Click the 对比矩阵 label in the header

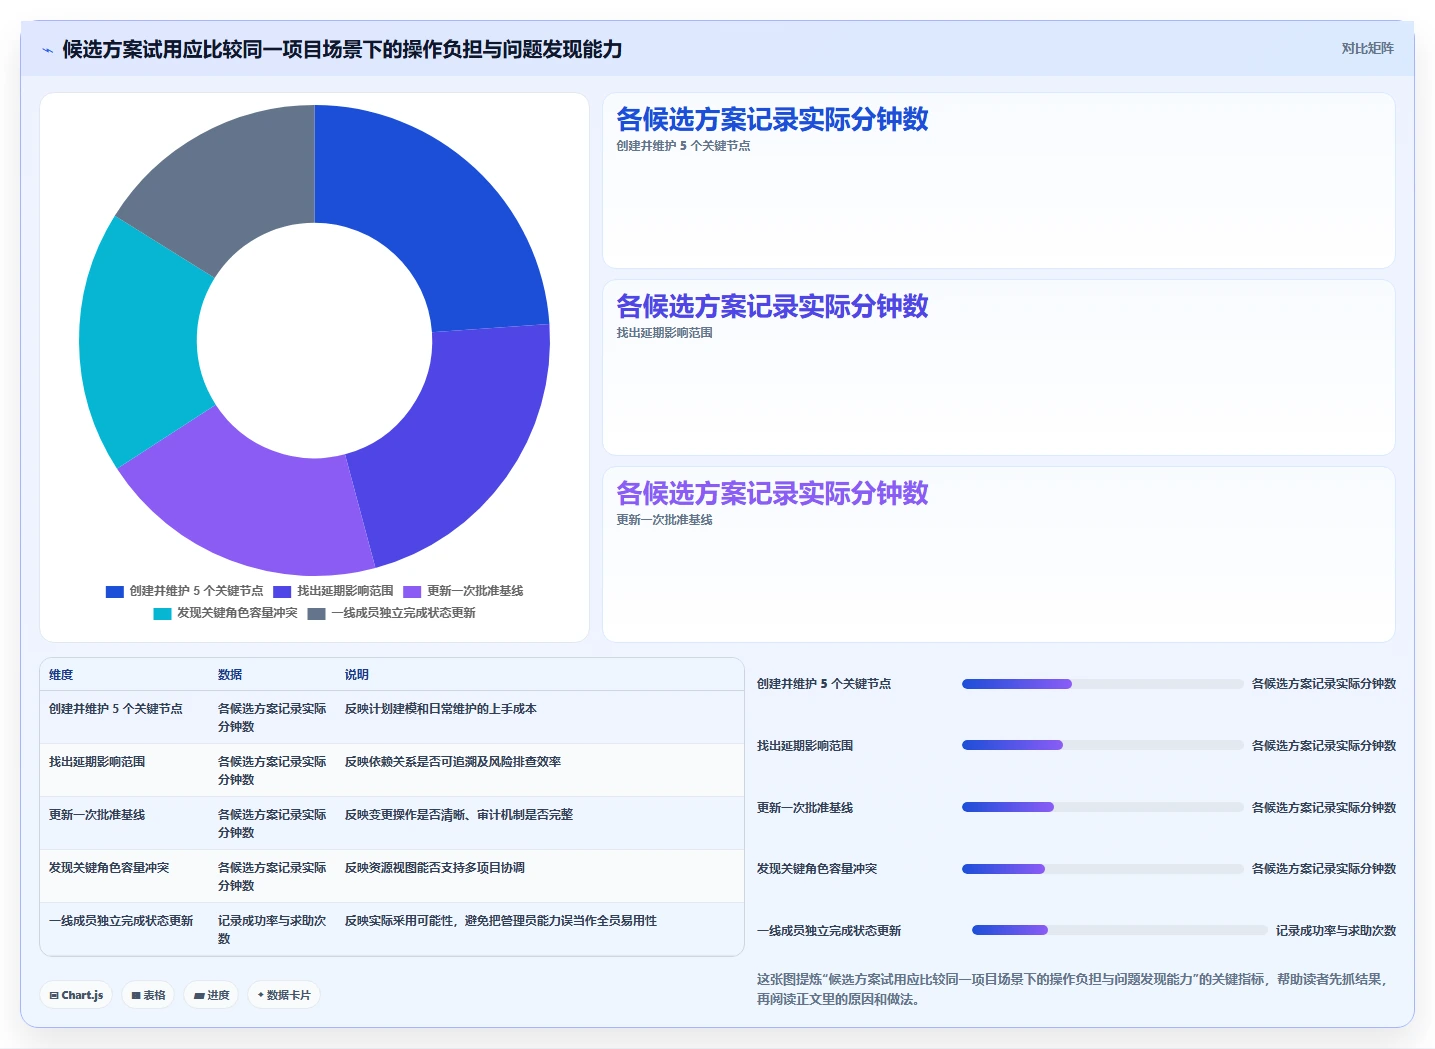coord(1367,48)
